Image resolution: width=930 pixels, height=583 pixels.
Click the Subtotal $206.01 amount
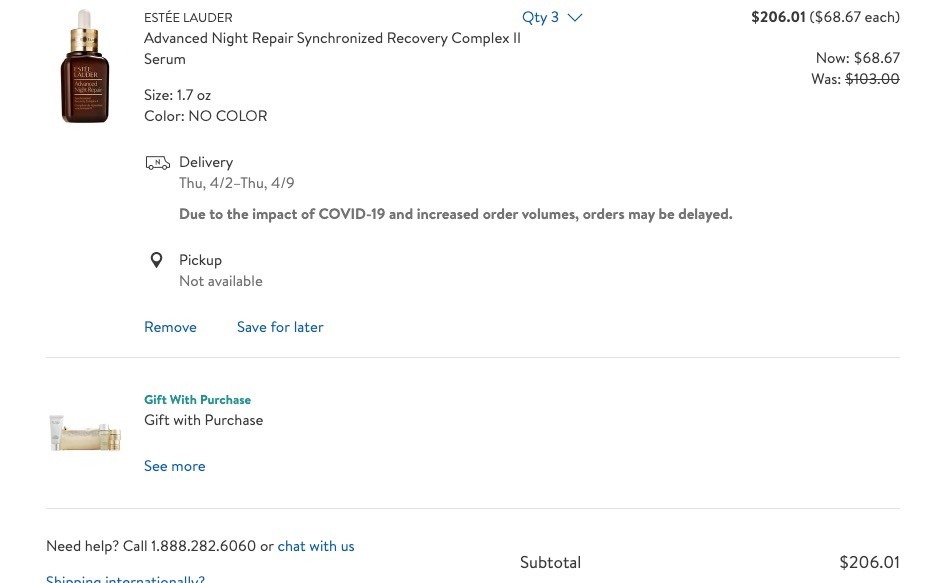point(870,562)
